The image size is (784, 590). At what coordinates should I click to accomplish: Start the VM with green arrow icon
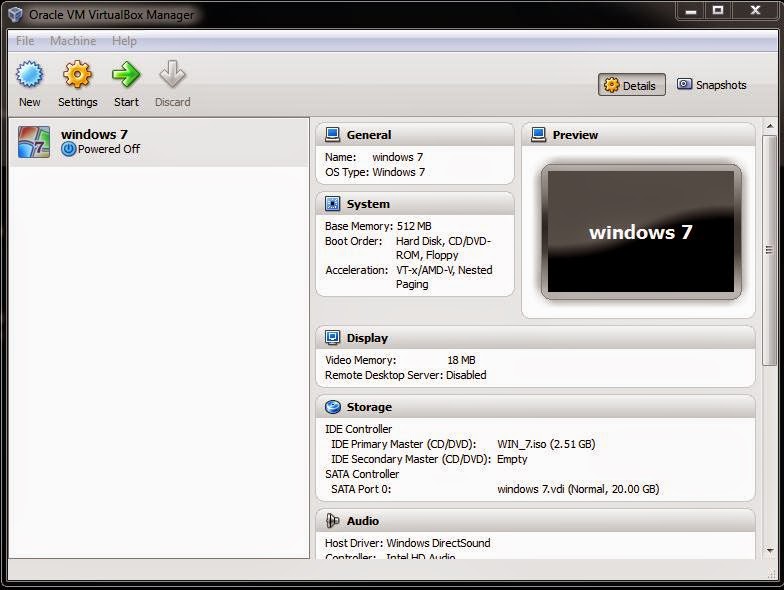coord(126,74)
